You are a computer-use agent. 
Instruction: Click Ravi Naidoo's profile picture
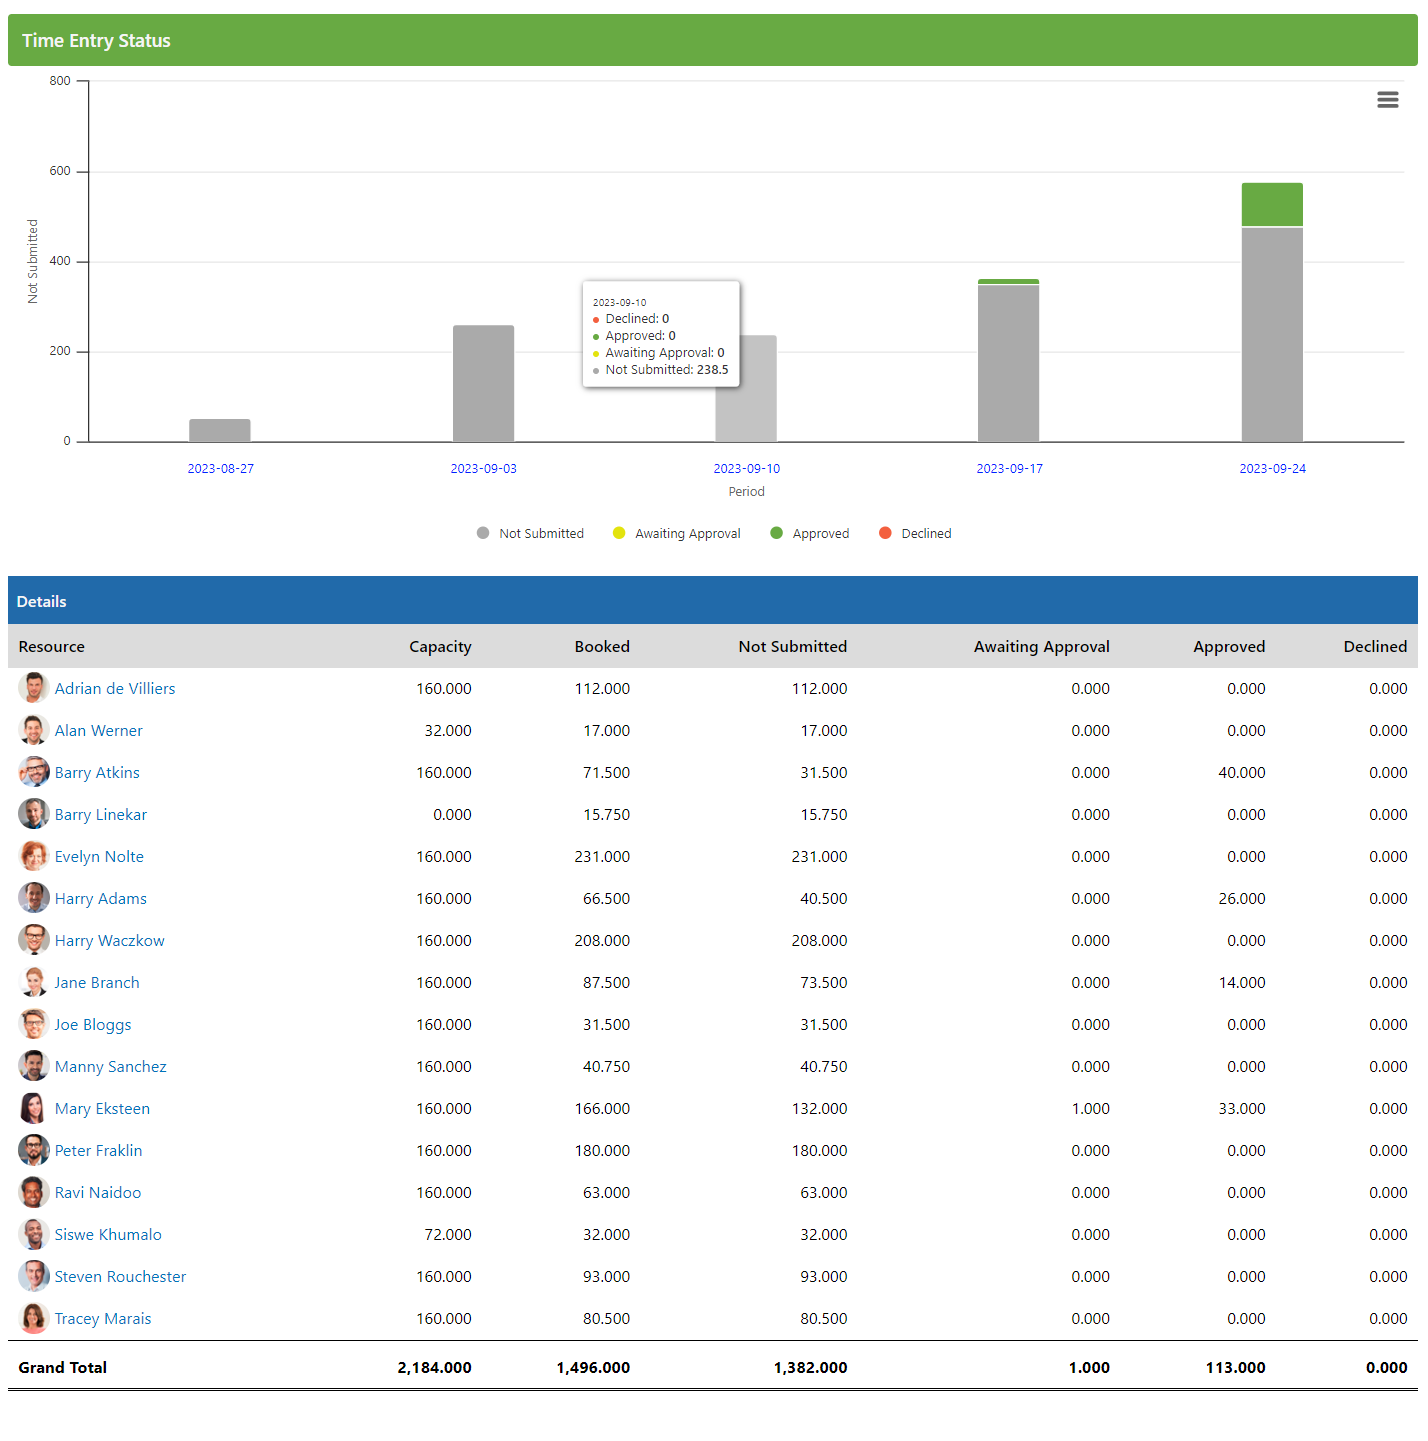(x=33, y=1192)
